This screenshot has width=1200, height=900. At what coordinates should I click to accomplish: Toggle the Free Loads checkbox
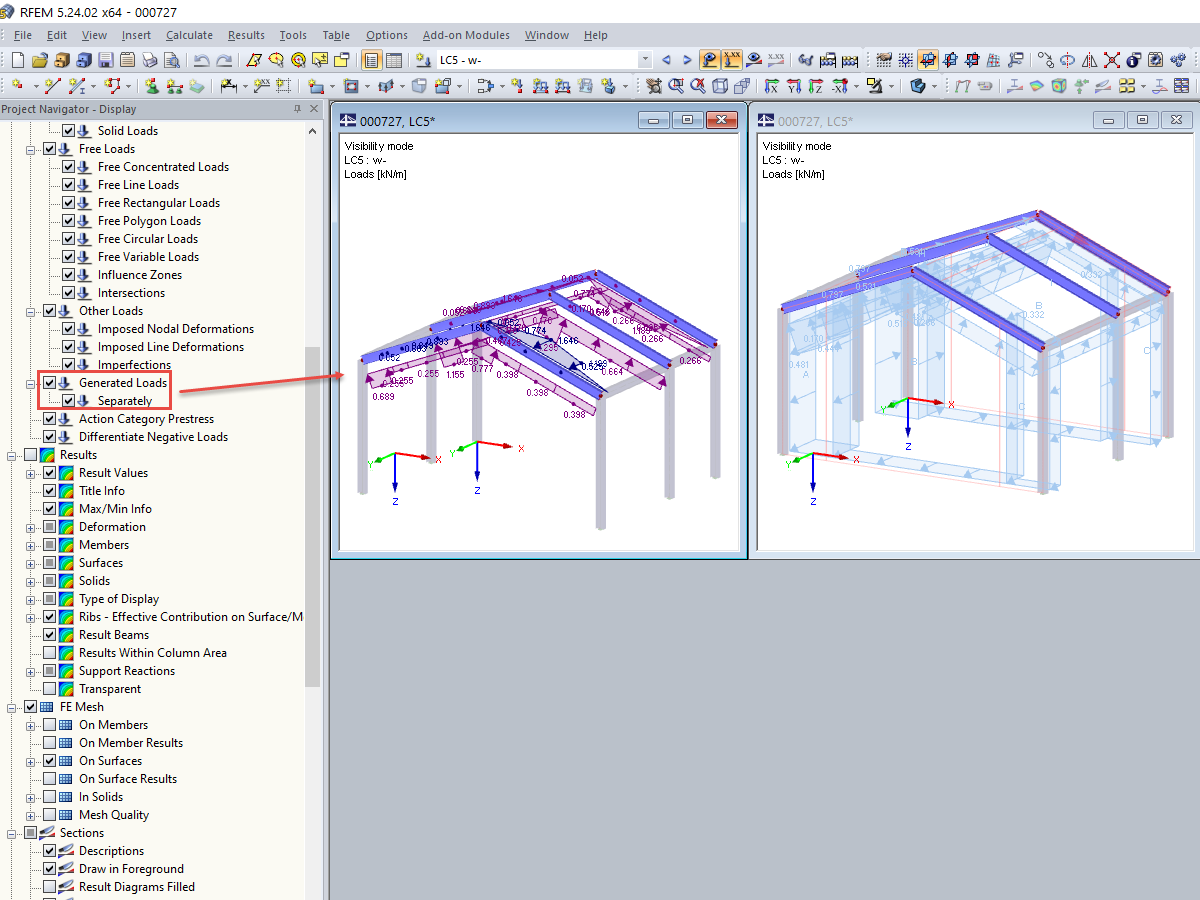[x=50, y=149]
